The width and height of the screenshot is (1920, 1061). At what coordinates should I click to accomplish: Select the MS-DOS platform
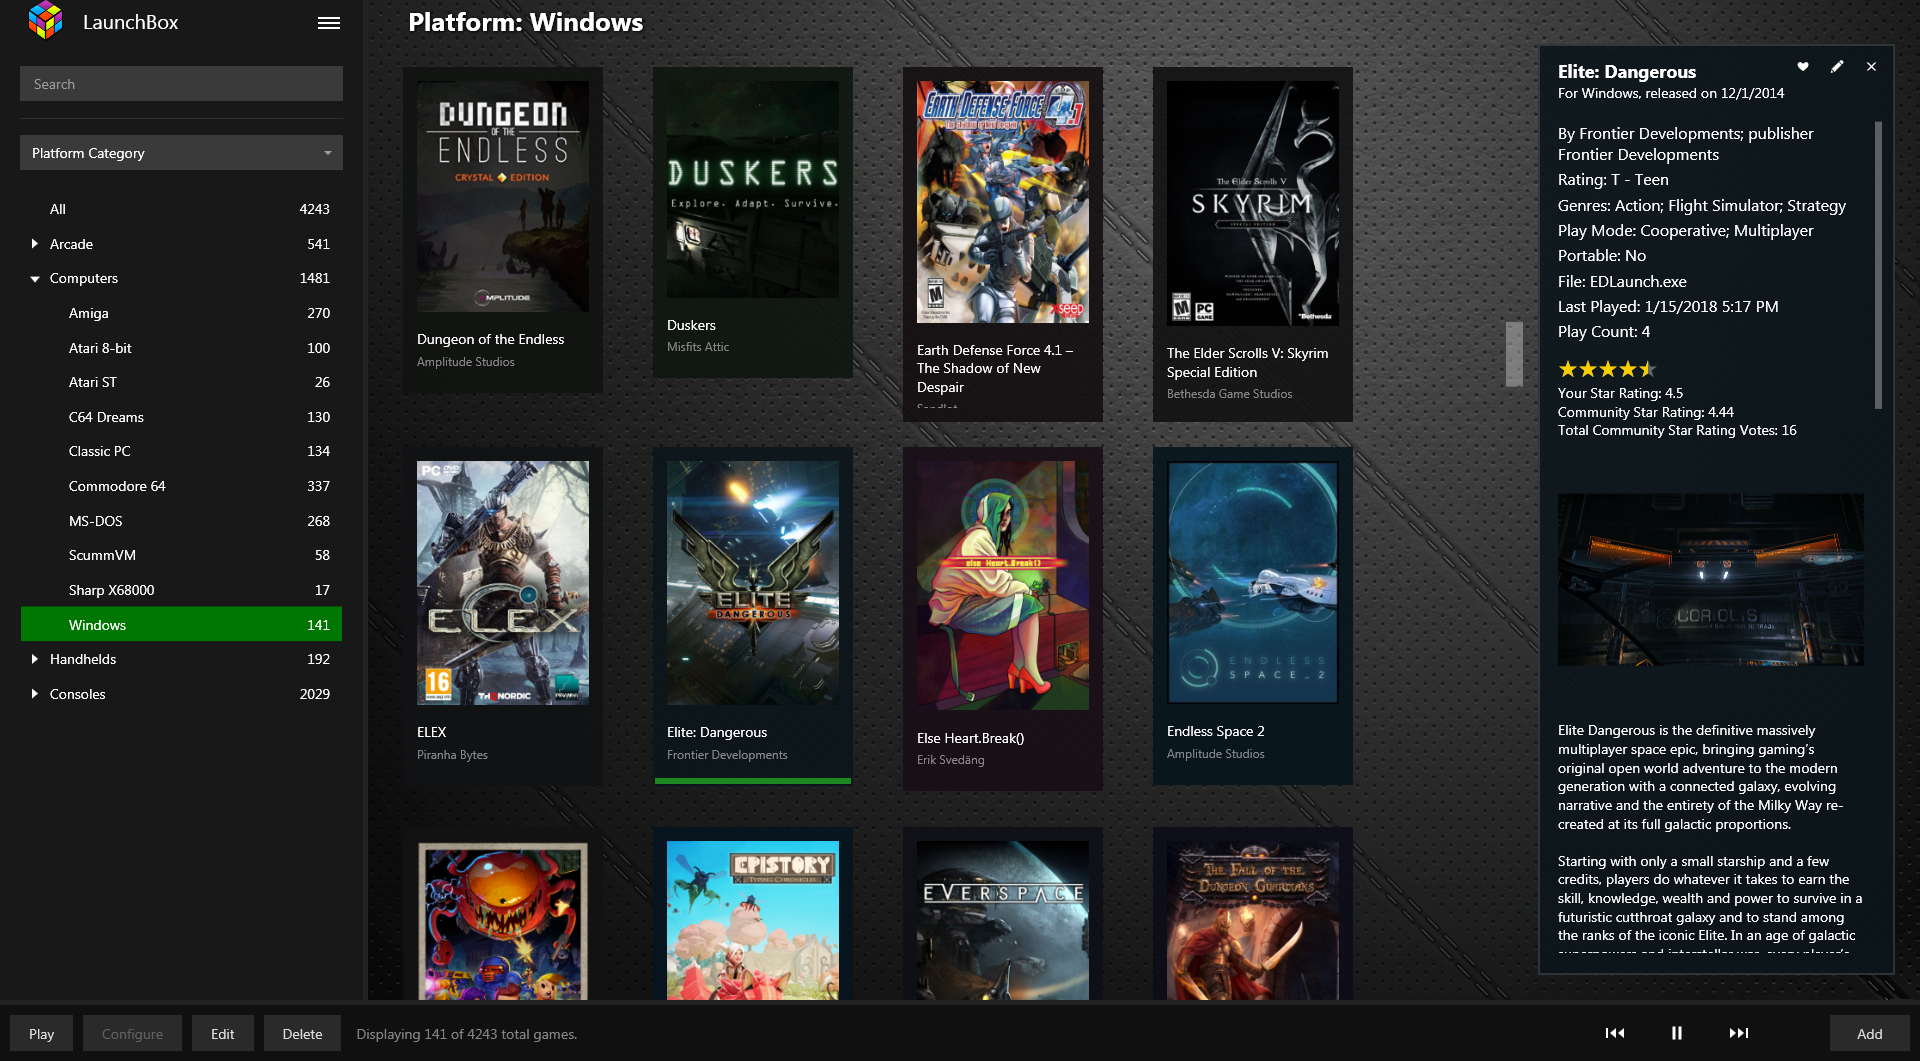181,521
